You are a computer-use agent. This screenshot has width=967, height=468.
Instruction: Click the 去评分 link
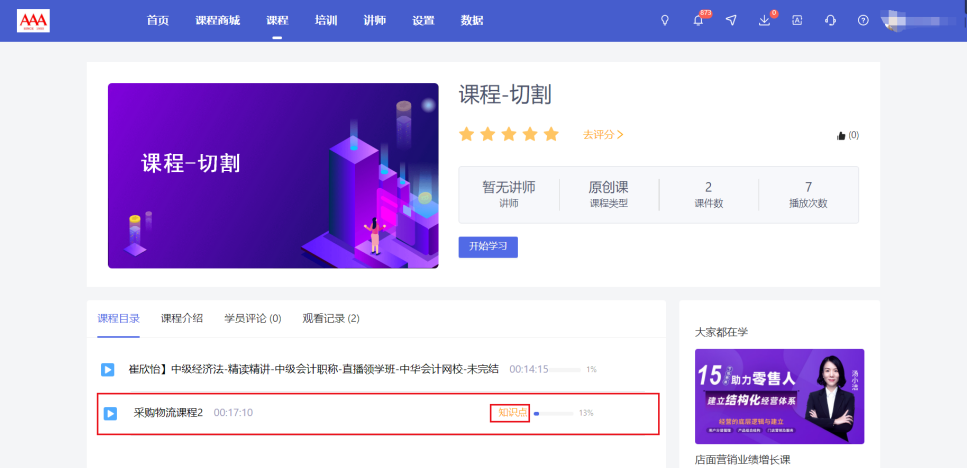[603, 134]
